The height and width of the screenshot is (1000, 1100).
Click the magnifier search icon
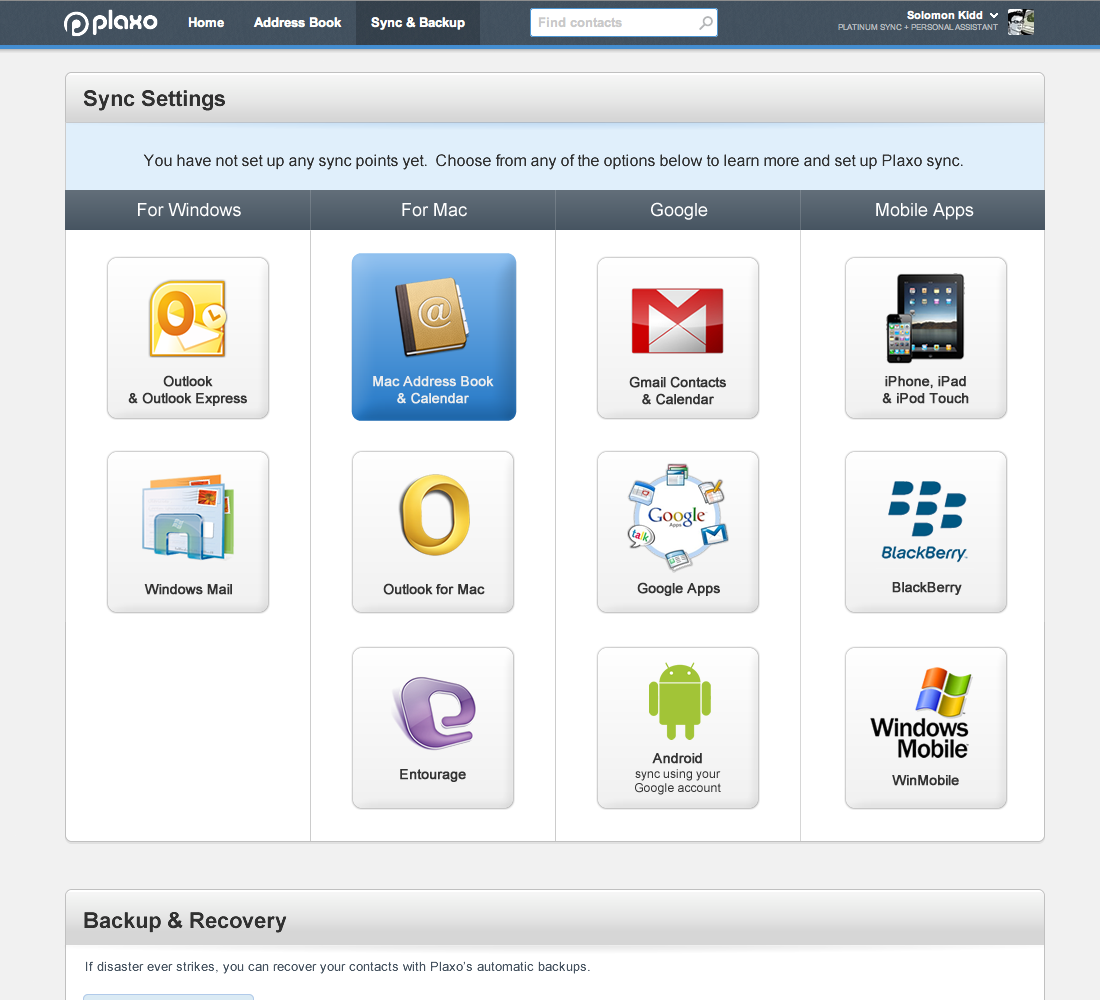[x=706, y=22]
